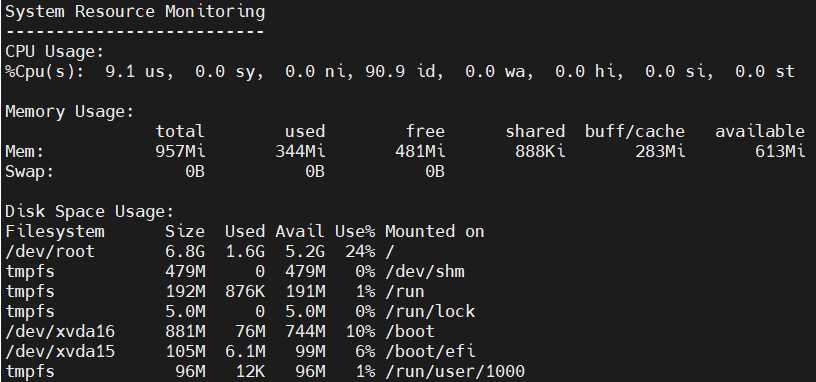This screenshot has width=816, height=382.
Task: Select the free memory value 481Mi
Action: tap(420, 151)
